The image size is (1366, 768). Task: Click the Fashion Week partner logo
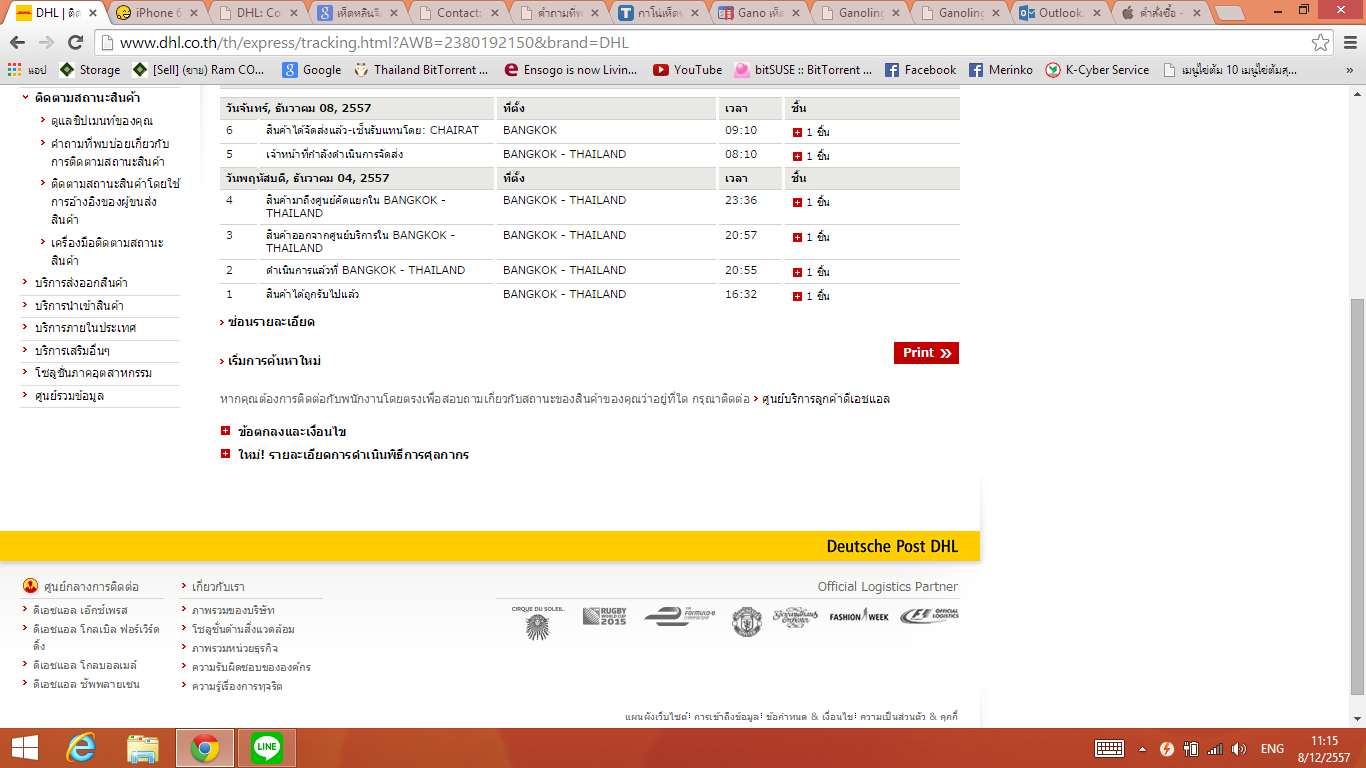pyautogui.click(x=858, y=616)
